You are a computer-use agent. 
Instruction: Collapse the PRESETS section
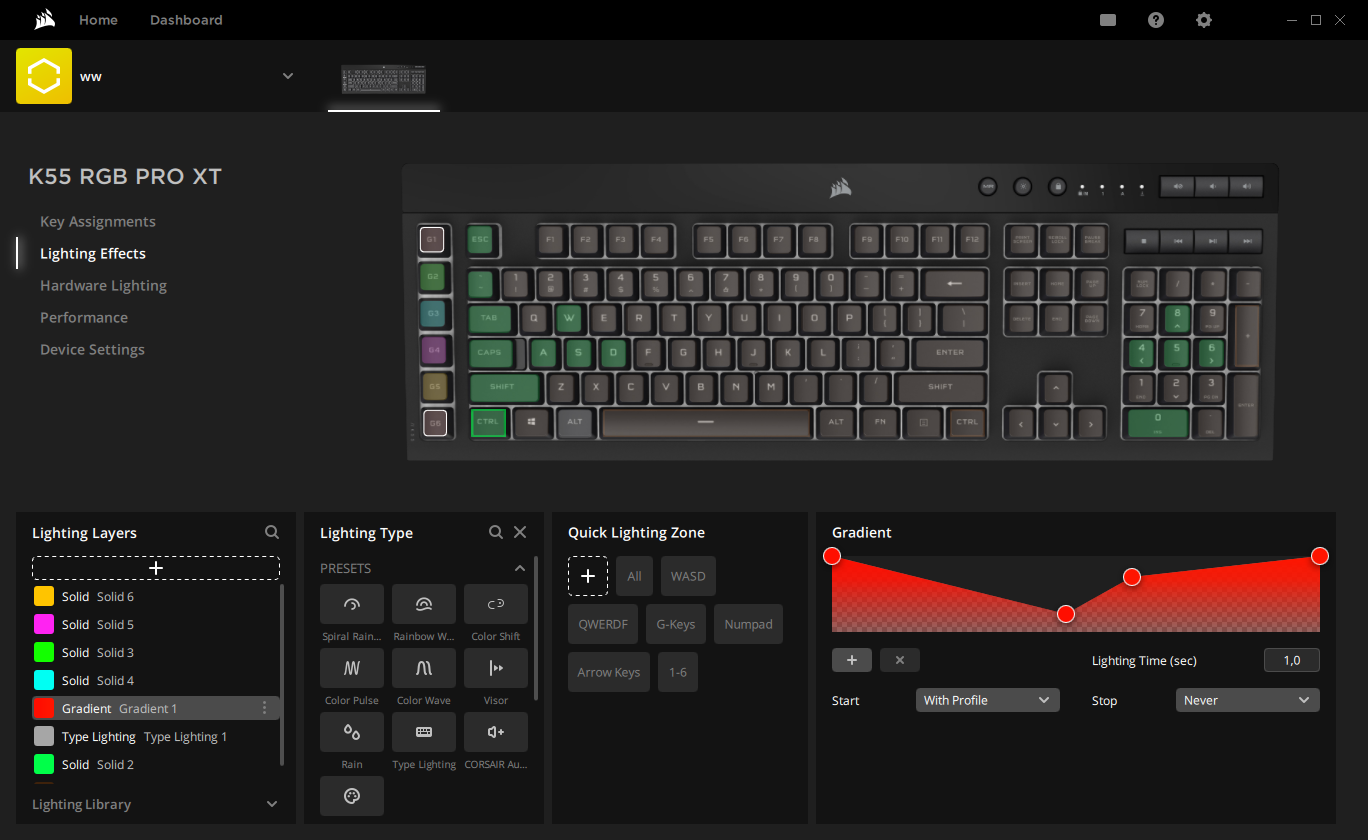point(520,568)
